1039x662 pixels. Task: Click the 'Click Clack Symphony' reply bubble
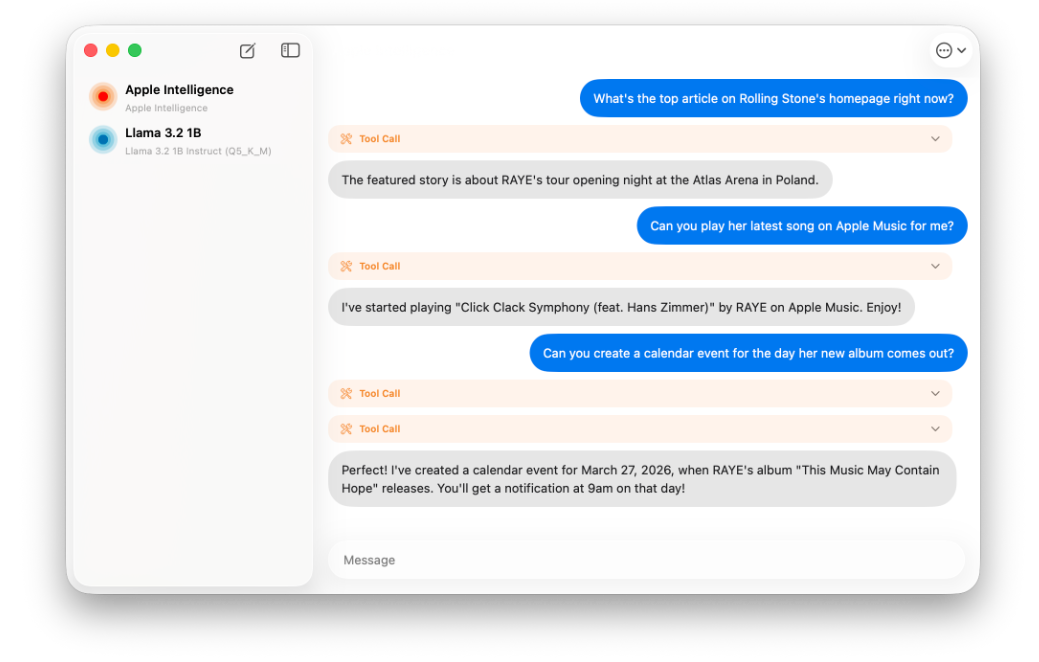pyautogui.click(x=621, y=307)
